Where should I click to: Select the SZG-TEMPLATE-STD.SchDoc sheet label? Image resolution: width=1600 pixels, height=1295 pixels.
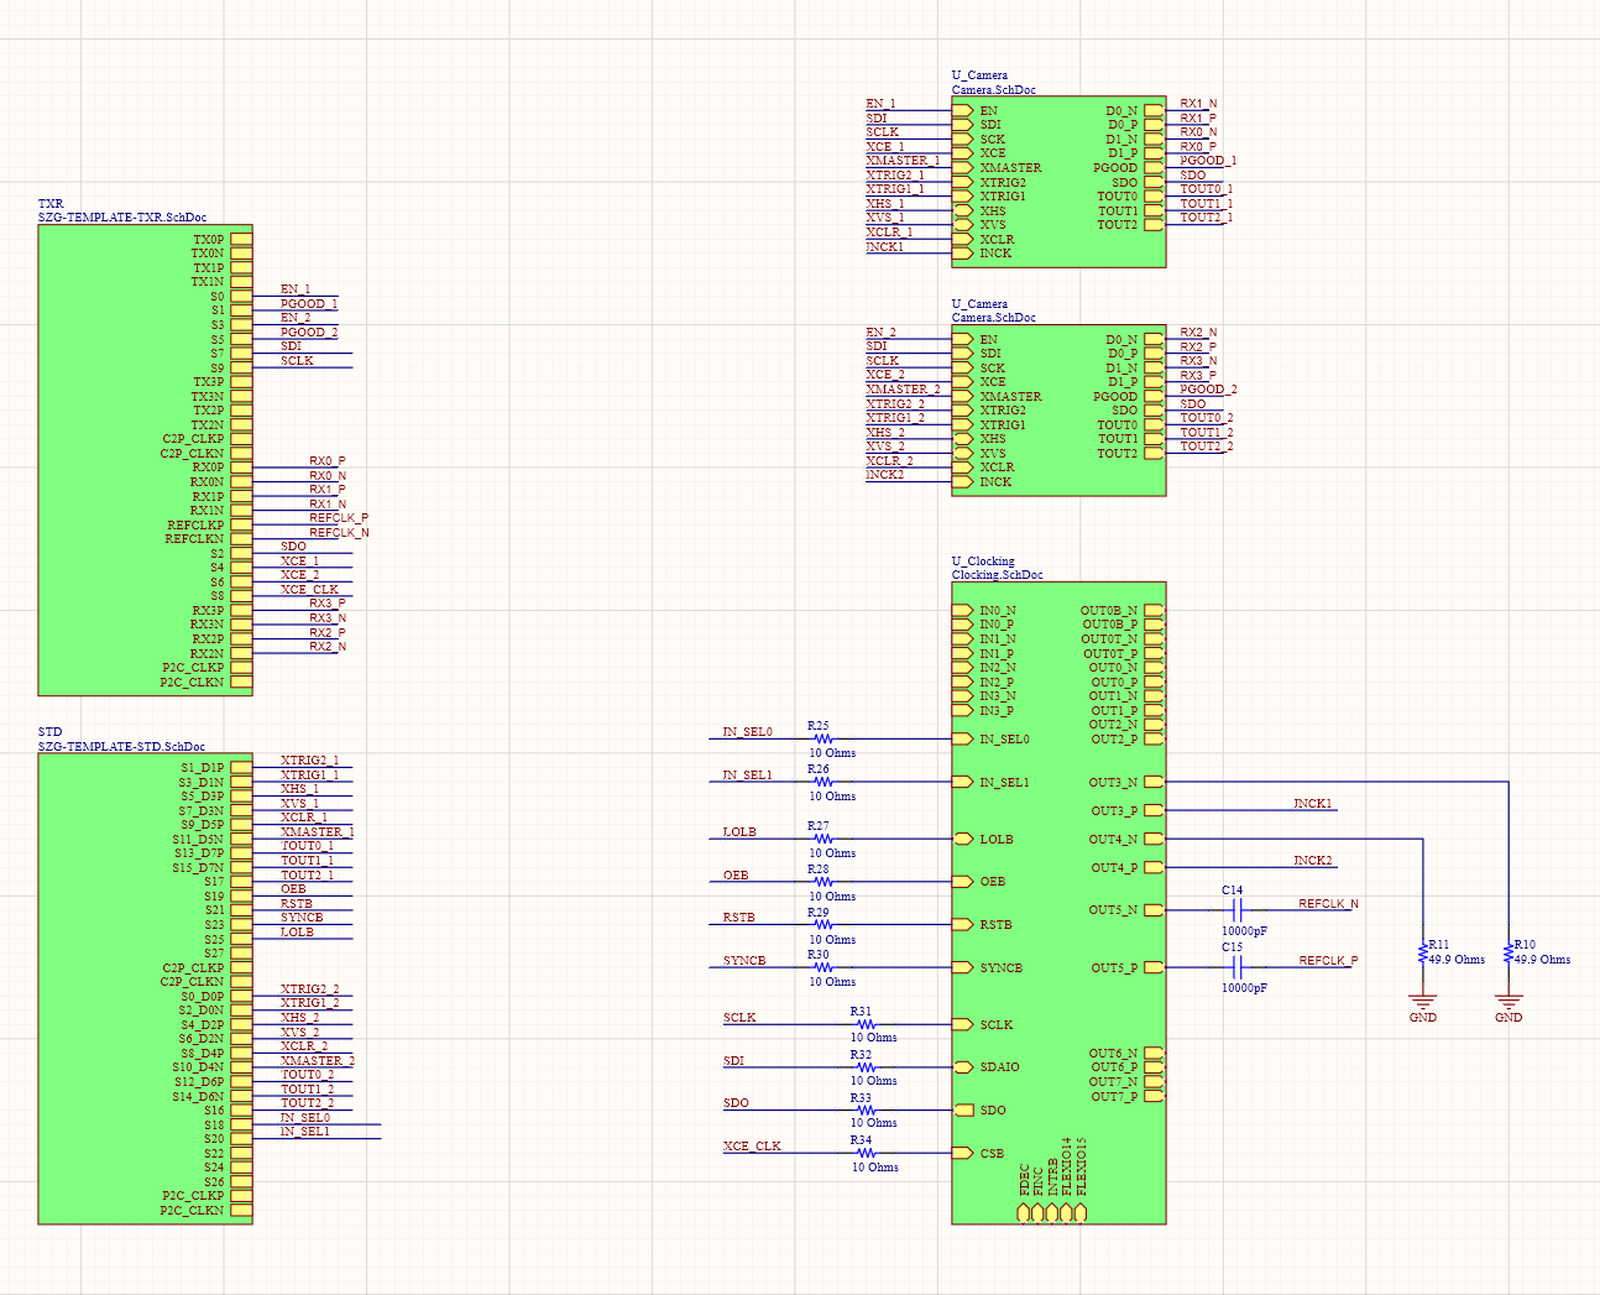(121, 746)
